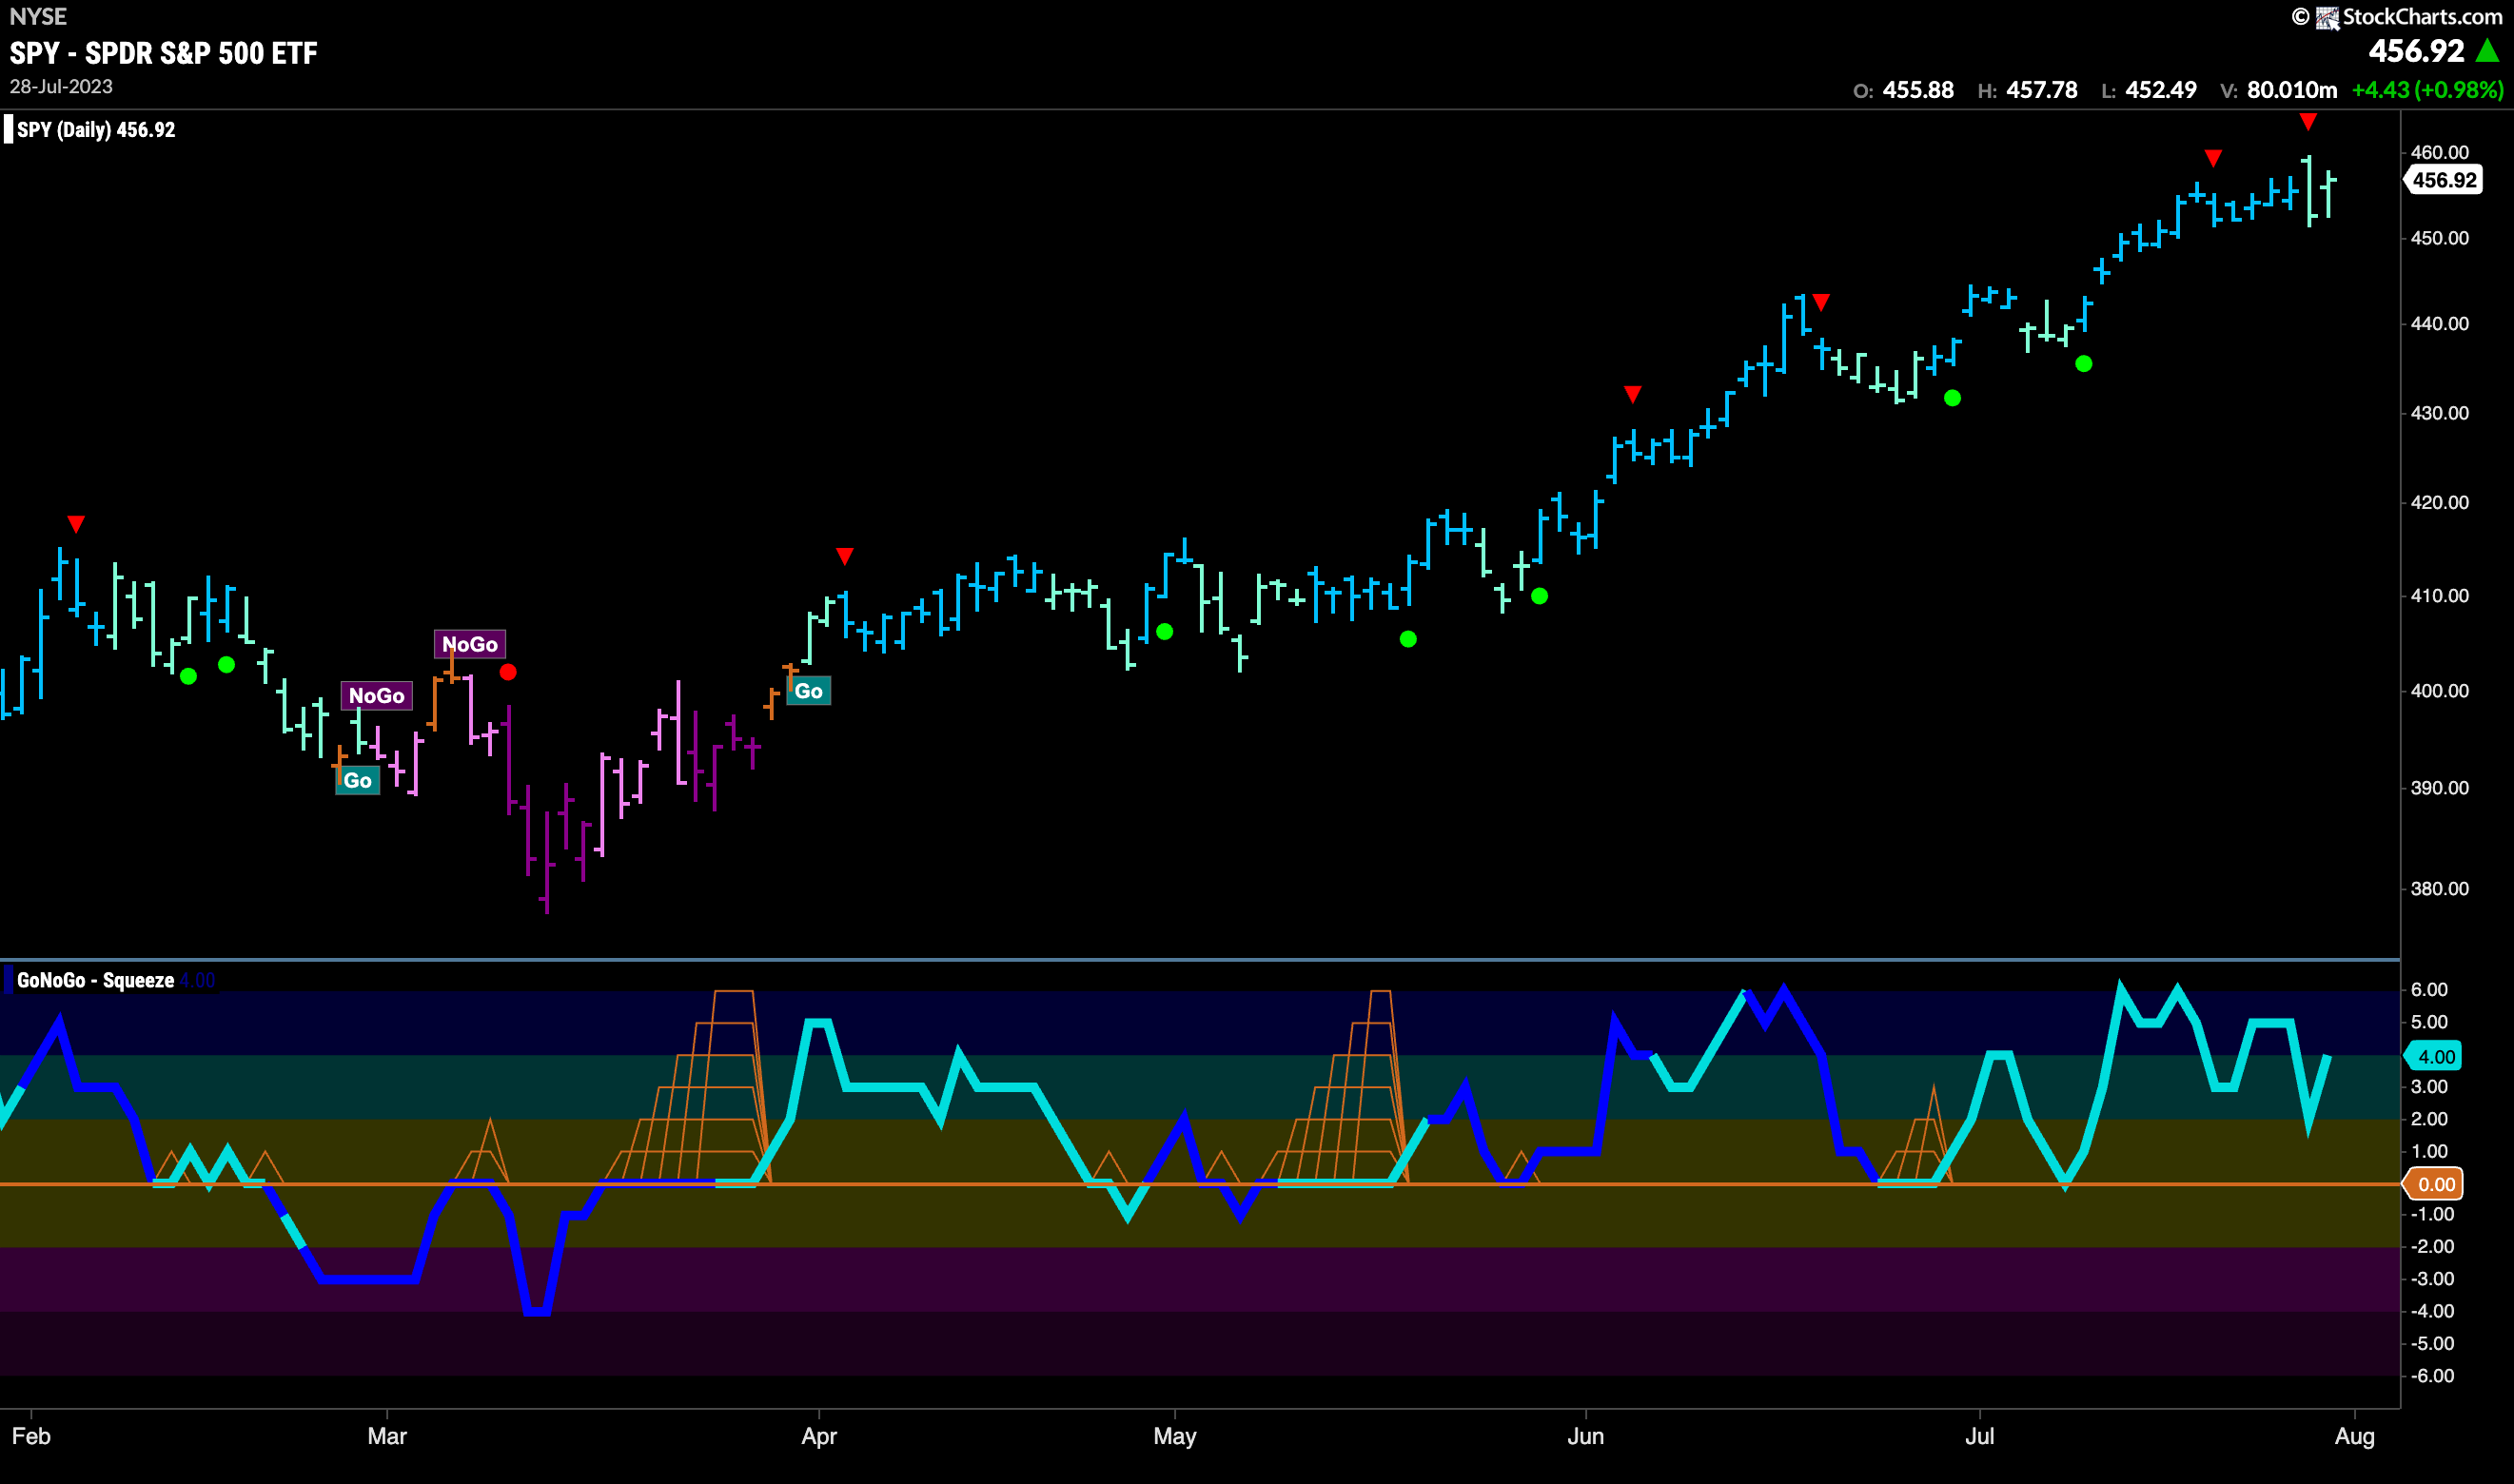
Task: Click the 6.00 oscillator axis label
Action: pyautogui.click(x=2430, y=989)
